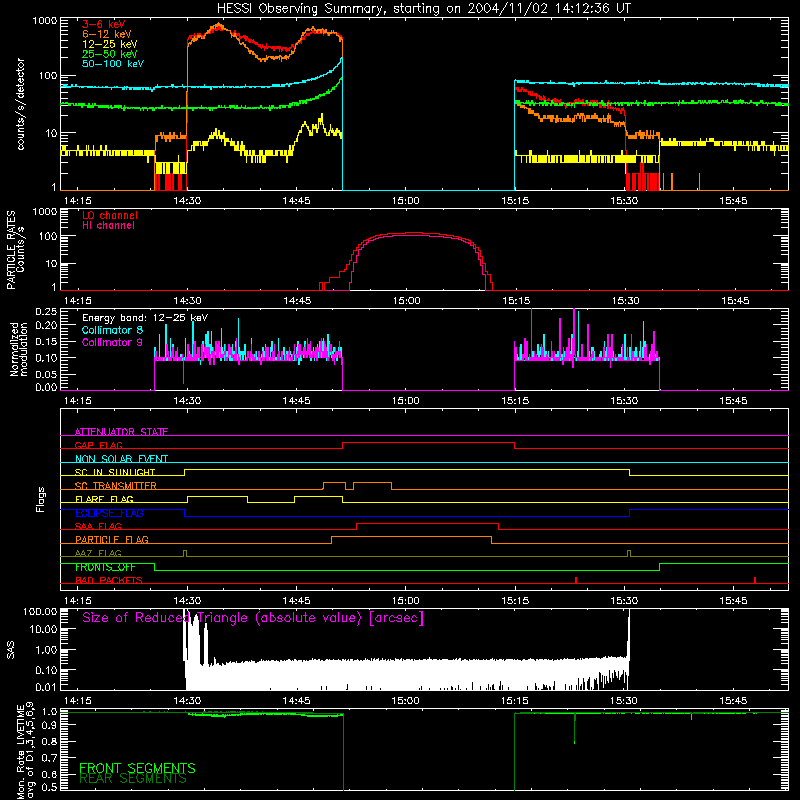Select the 50-100 keV legend label
The width and height of the screenshot is (800, 800).
(113, 63)
